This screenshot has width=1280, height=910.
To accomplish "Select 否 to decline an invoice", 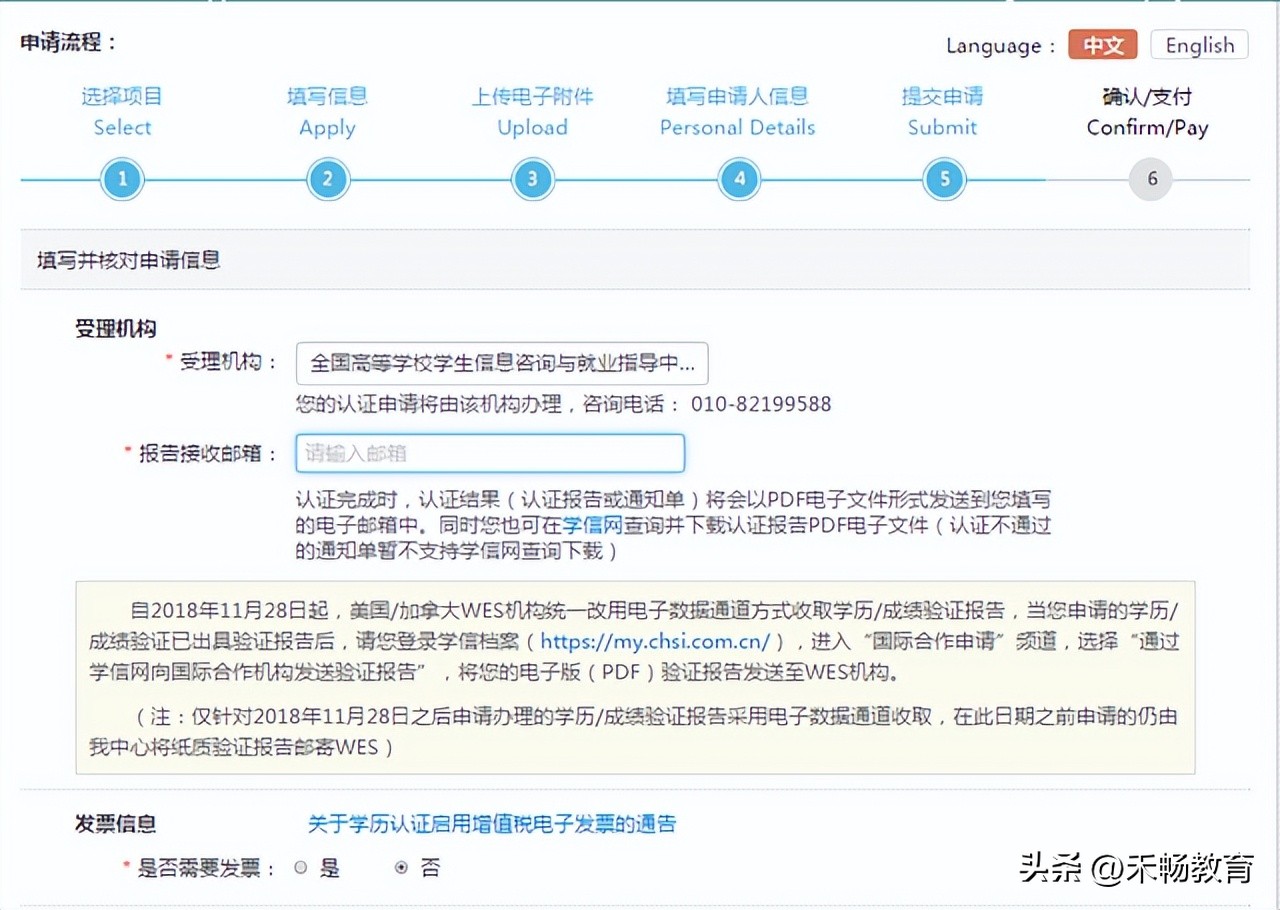I will point(401,867).
